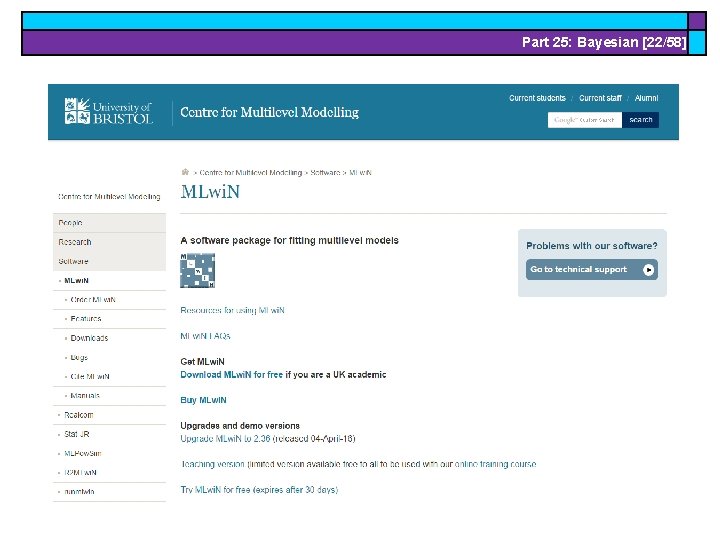Screen dimensions: 720x540
Task: Open Stat-JR sidebar item
Action: 77,434
